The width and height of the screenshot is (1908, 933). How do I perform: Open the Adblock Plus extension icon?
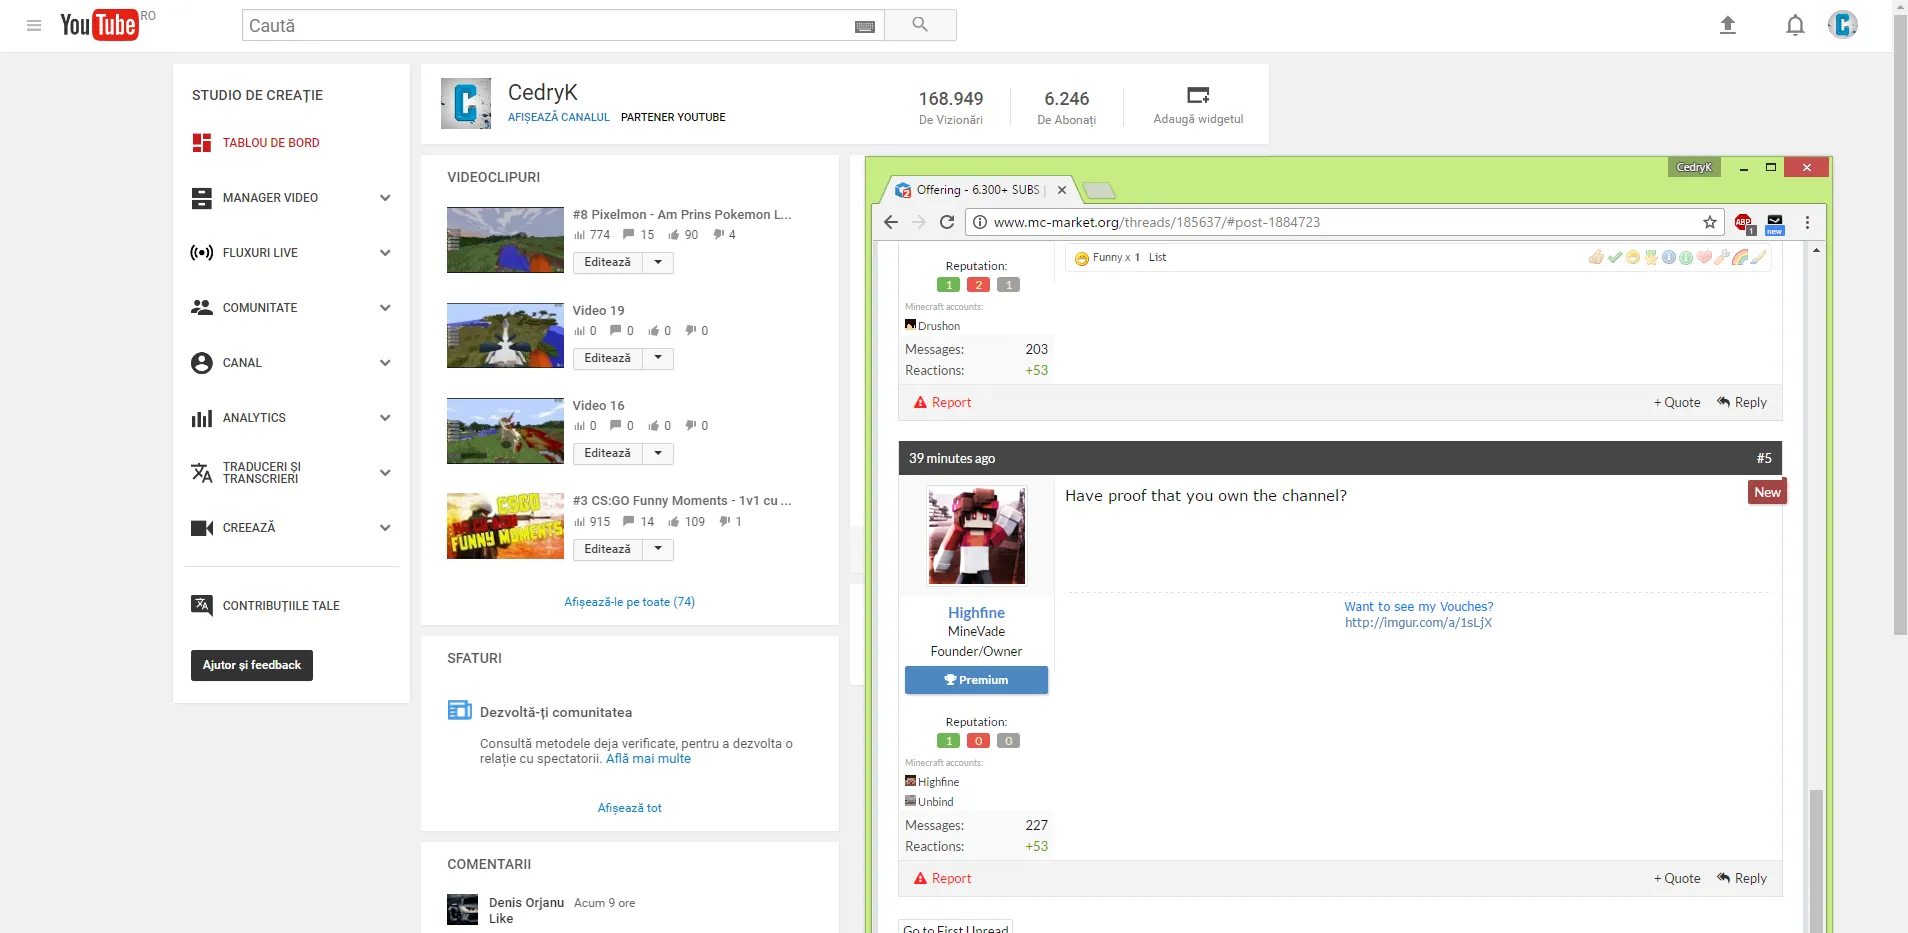(x=1743, y=222)
